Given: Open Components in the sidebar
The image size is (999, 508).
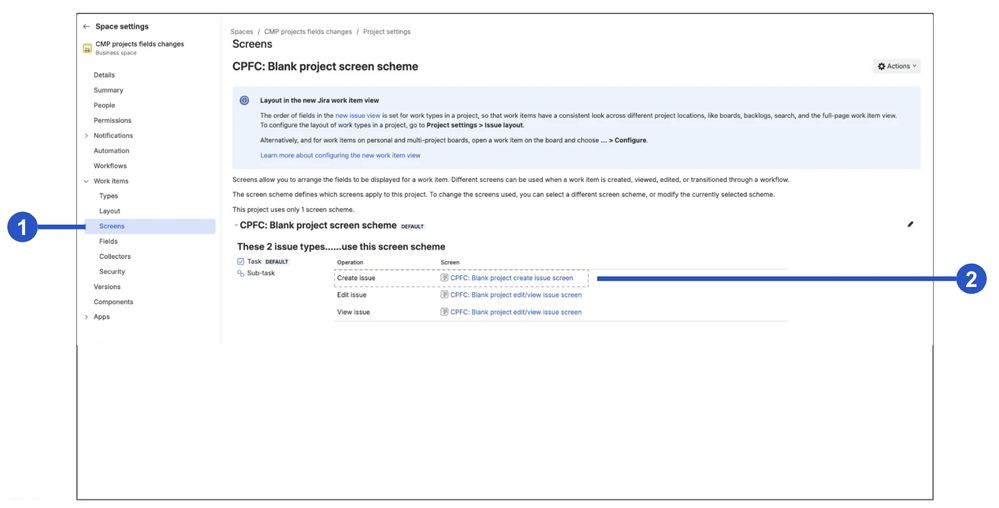Looking at the screenshot, I should click(x=113, y=302).
